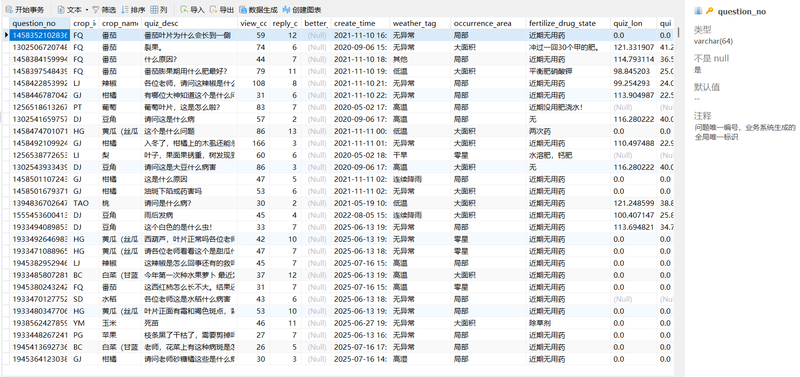
Task: Select the cell '裂果。'
Action: [x=189, y=47]
